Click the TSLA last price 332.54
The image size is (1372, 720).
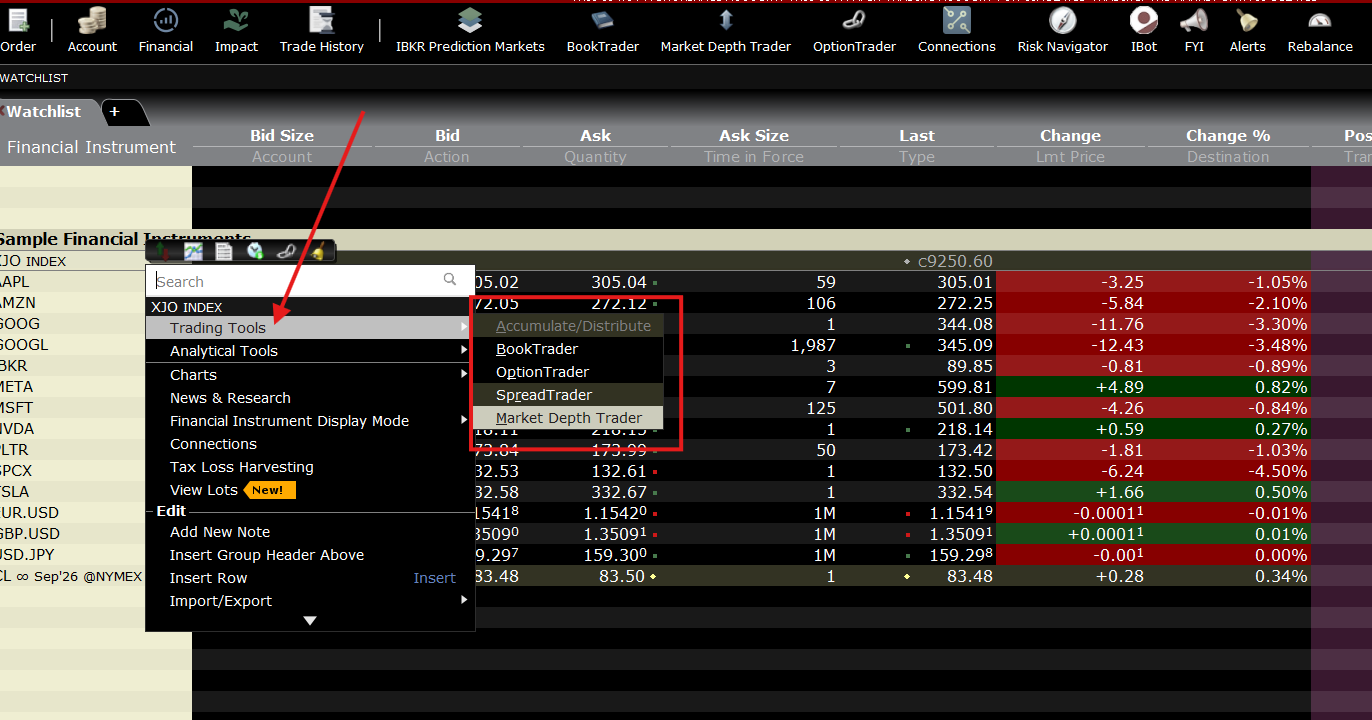[x=965, y=492]
